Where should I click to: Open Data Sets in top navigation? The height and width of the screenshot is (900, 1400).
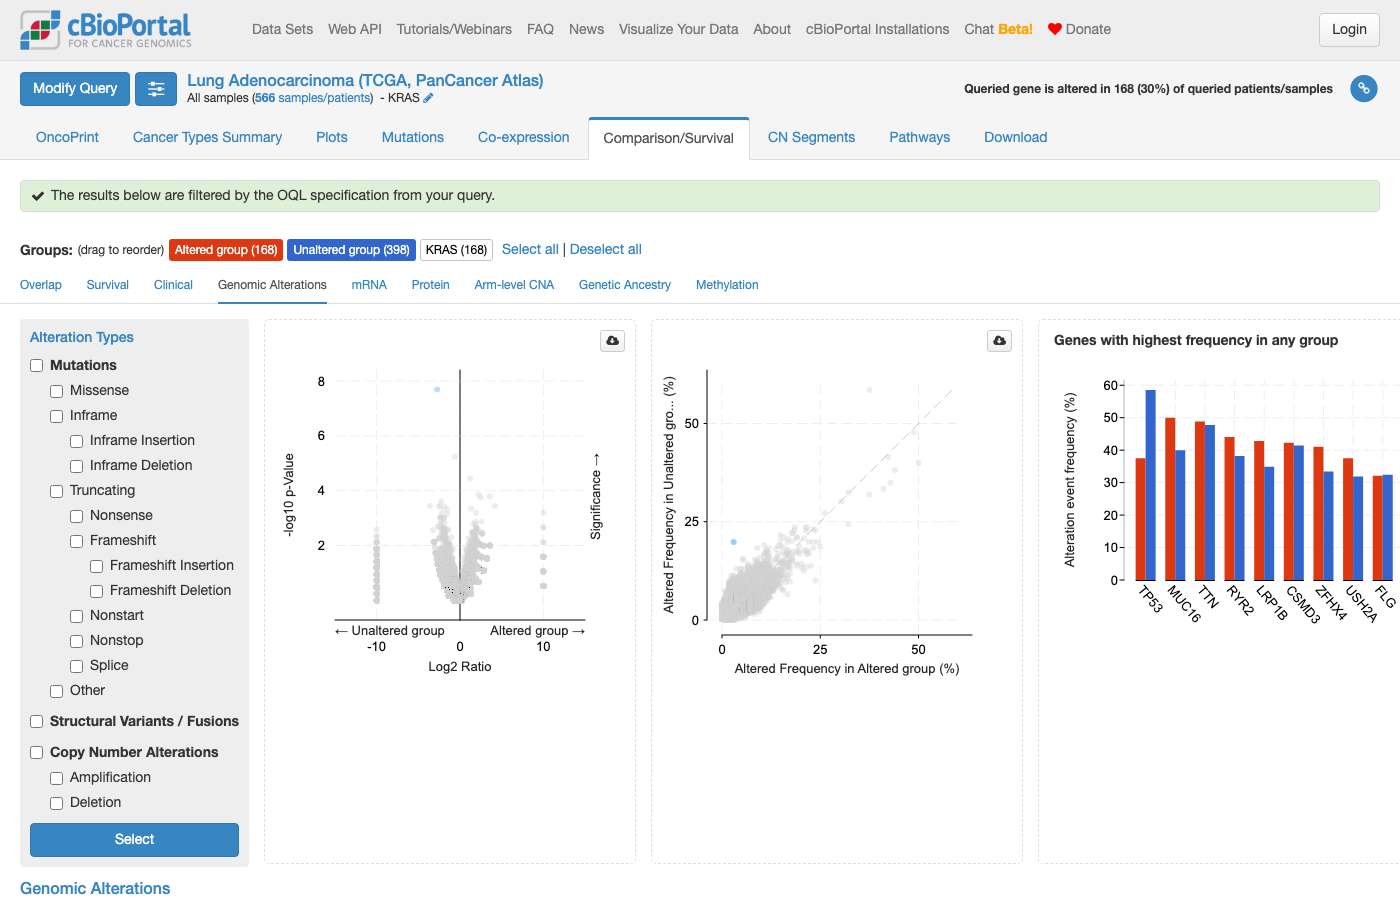[282, 29]
